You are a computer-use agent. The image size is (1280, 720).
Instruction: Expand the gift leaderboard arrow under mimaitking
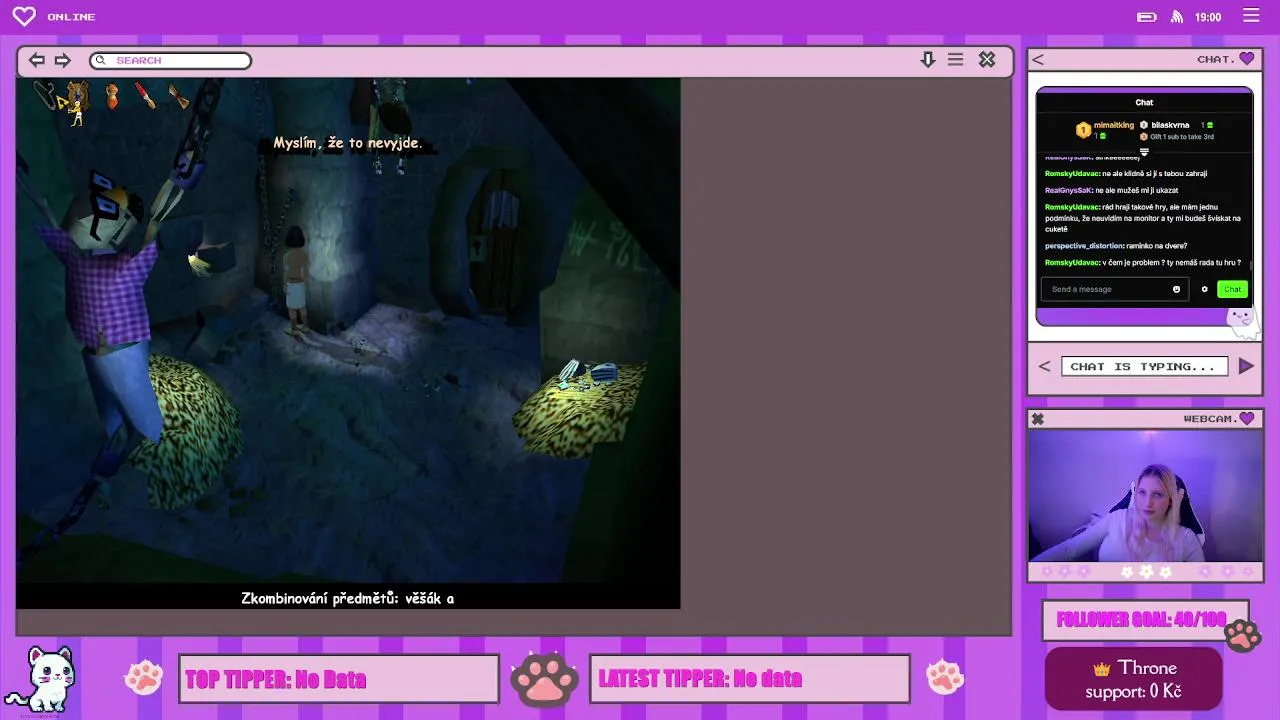[1144, 152]
